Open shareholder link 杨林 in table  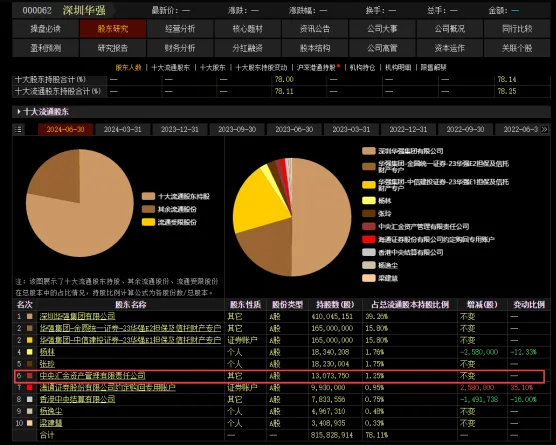(47, 352)
